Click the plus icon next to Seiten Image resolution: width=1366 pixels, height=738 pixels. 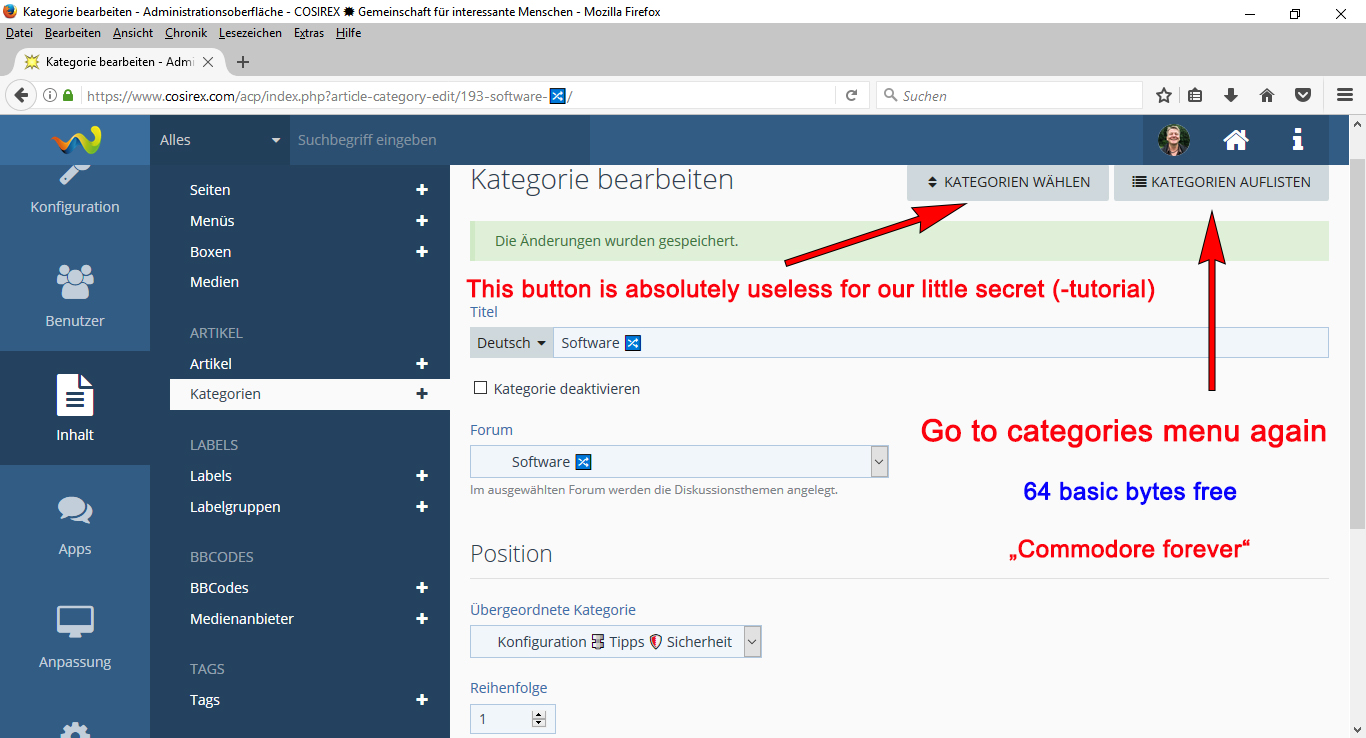click(422, 190)
